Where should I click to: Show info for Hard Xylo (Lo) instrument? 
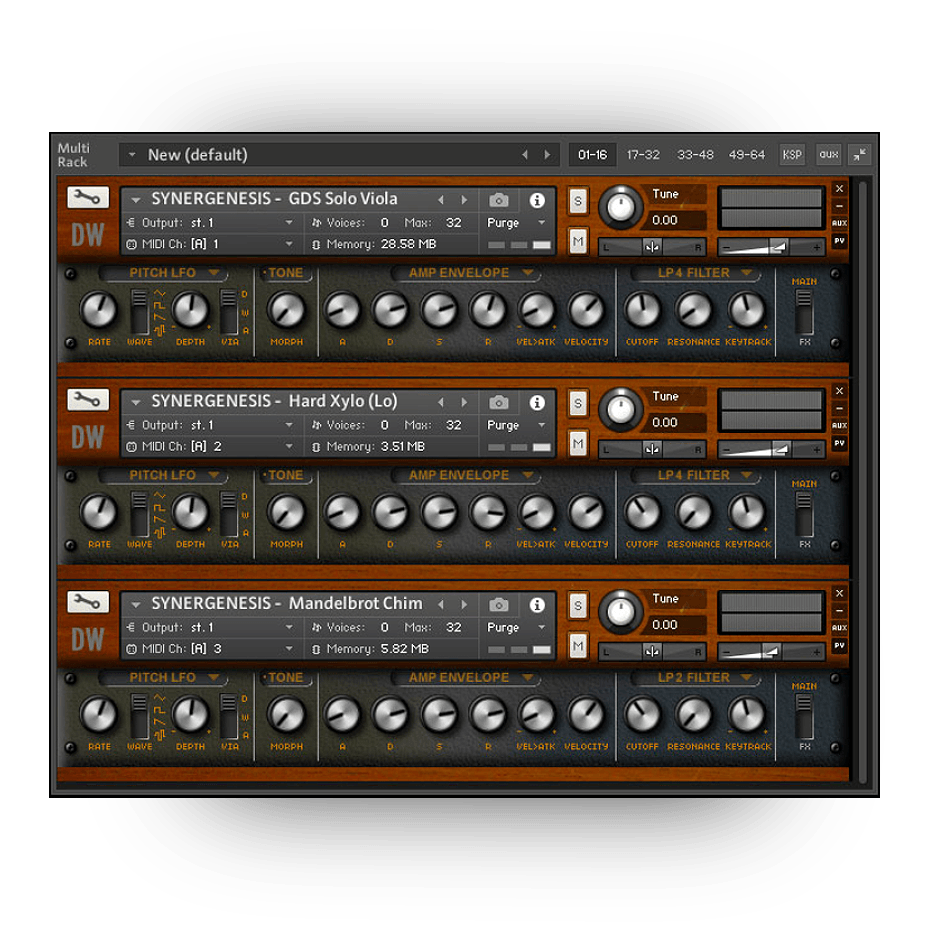tap(537, 403)
